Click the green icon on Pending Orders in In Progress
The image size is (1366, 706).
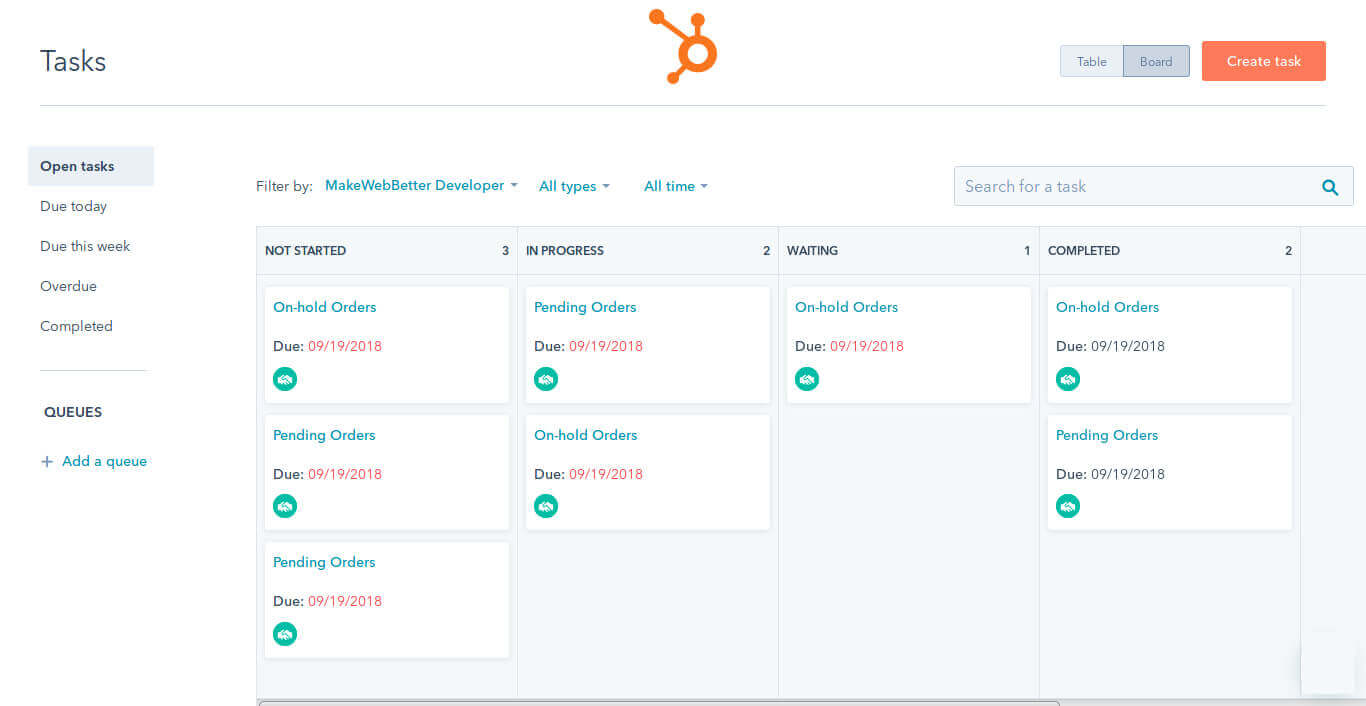546,379
